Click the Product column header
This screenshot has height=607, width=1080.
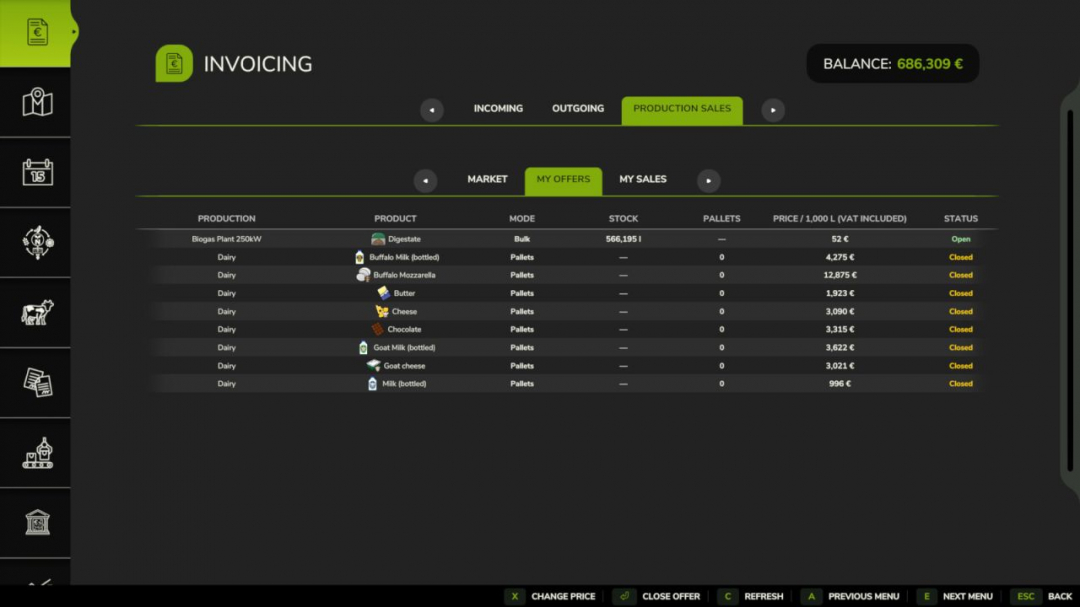[395, 218]
